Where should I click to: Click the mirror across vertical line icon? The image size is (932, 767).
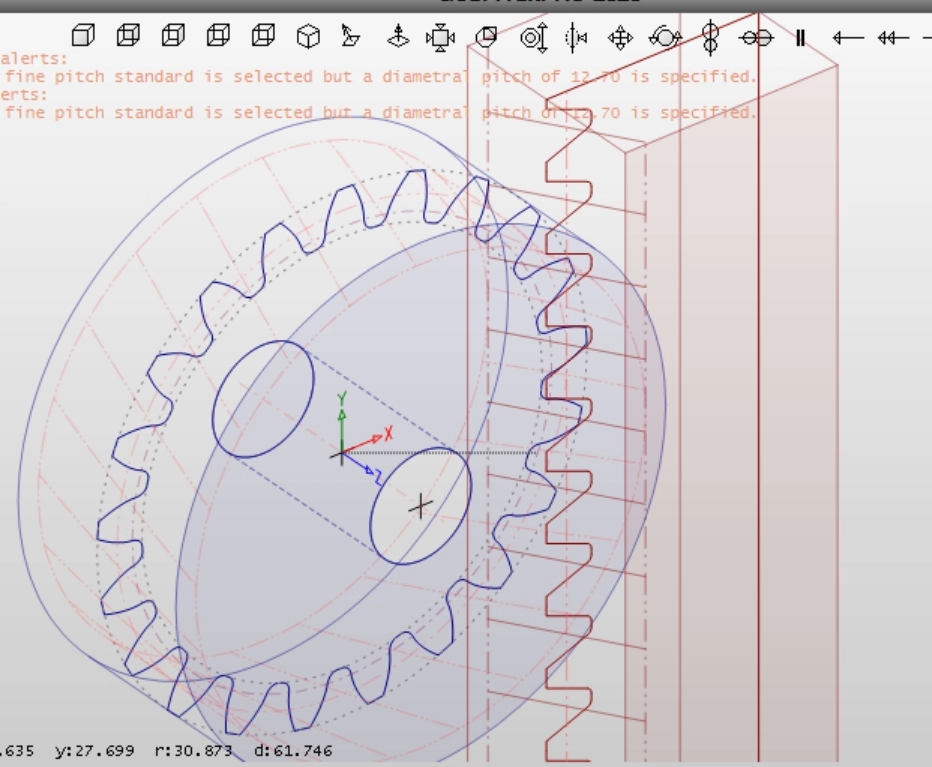click(577, 38)
